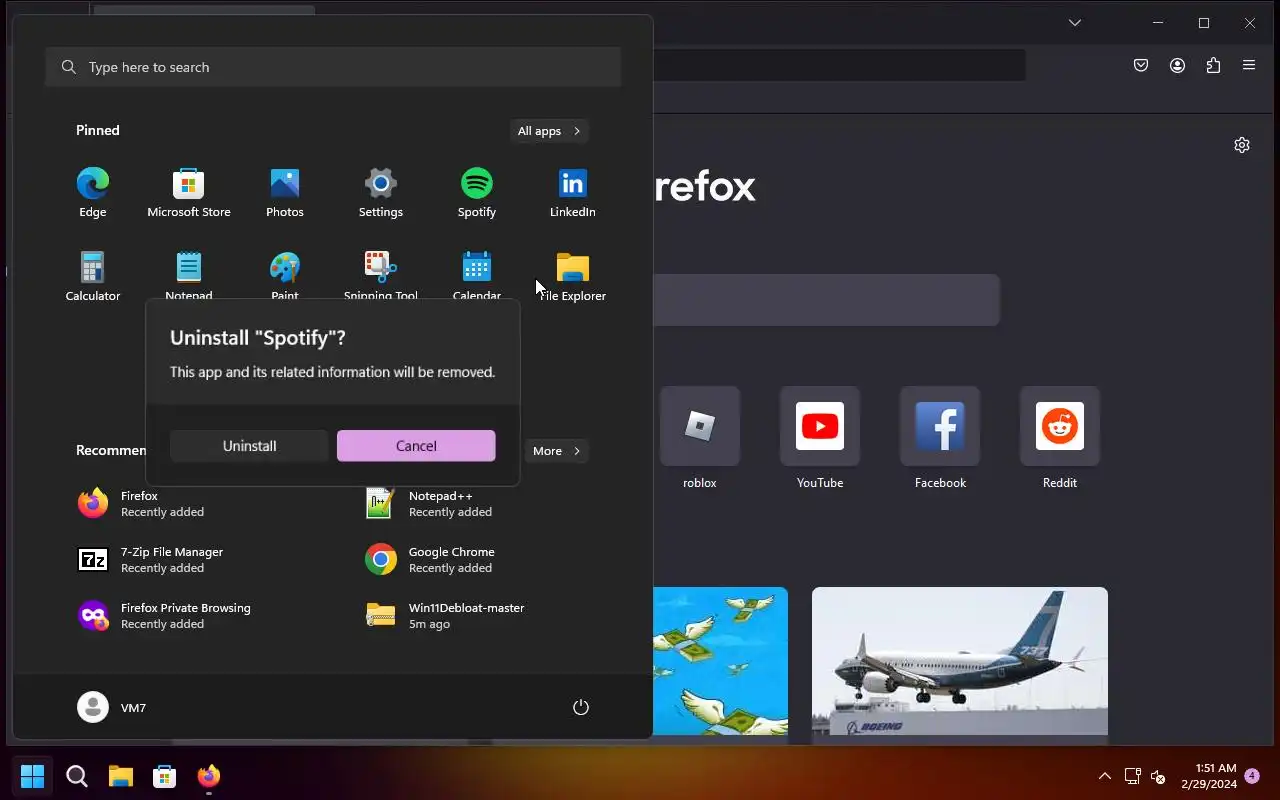Open Snipping Tool from pinned apps

coord(381,274)
